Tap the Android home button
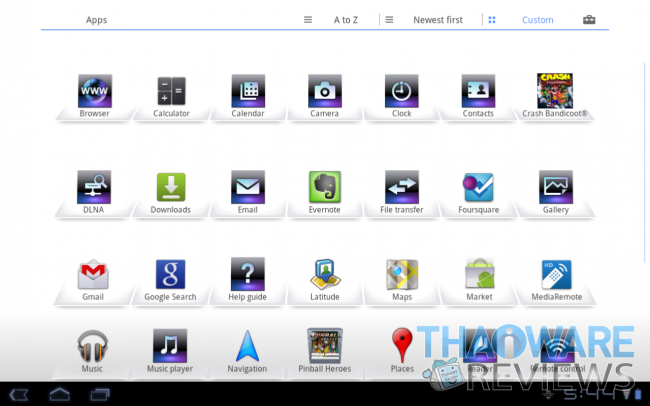 click(60, 394)
